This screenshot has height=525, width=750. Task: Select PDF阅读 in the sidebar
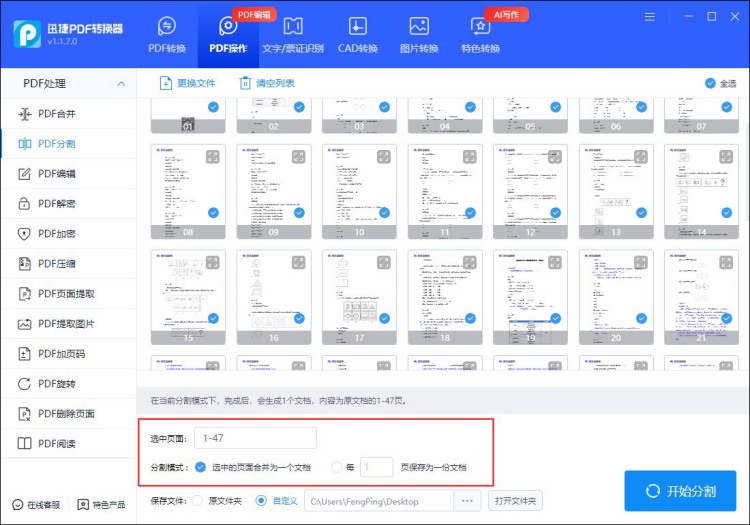pyautogui.click(x=68, y=444)
